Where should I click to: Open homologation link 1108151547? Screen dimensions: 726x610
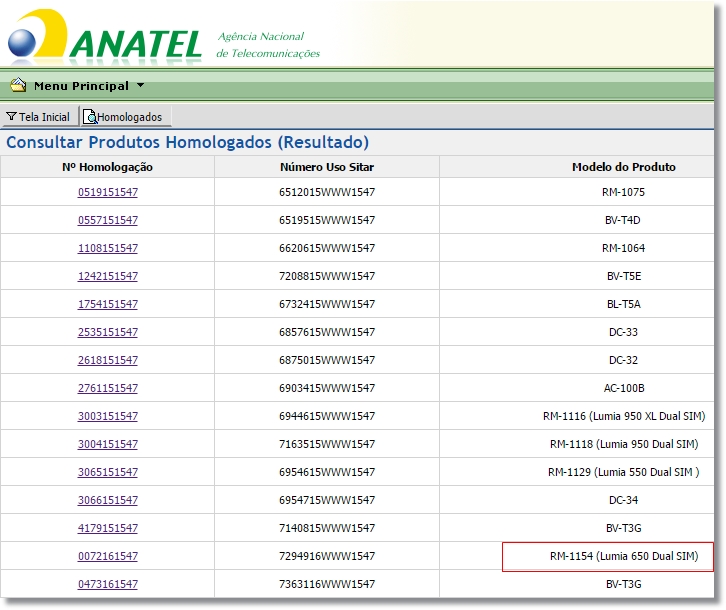(x=108, y=248)
